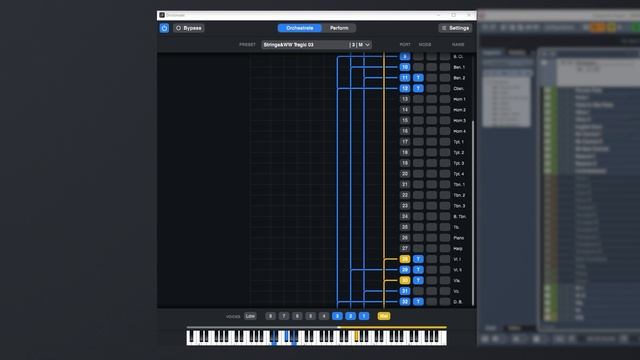The height and width of the screenshot is (360, 640).
Task: Click port number 23 for Tbn. 3
Action: click(x=404, y=206)
